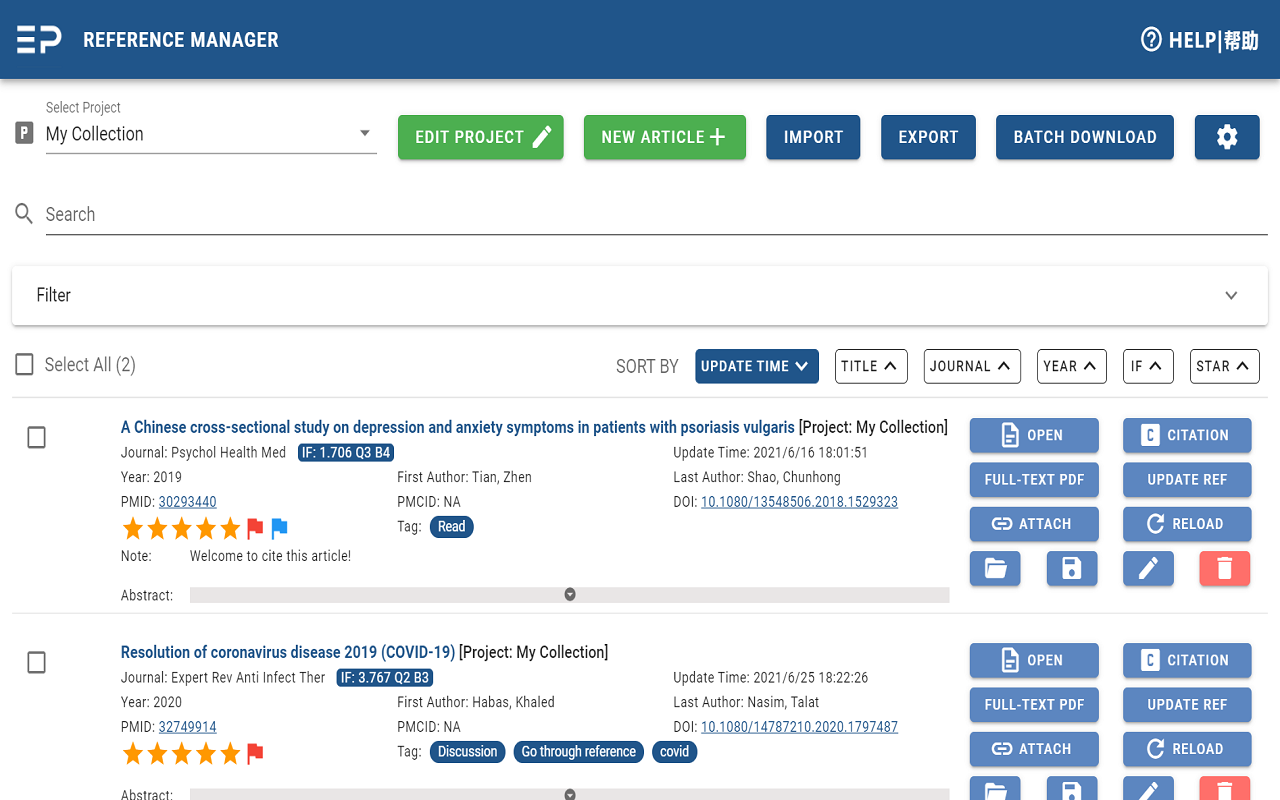1280x800 pixels.
Task: Set fifth star on psoriasis article
Action: [230, 528]
